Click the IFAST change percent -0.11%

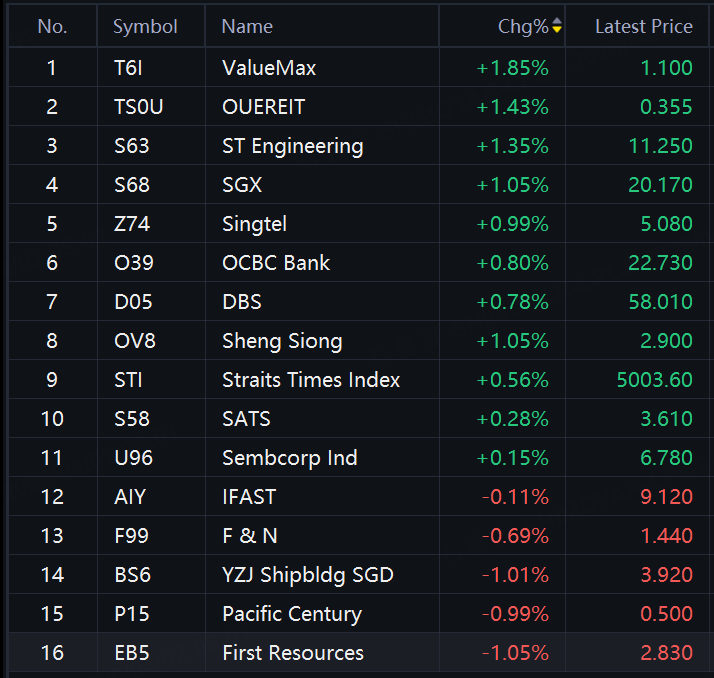[515, 497]
